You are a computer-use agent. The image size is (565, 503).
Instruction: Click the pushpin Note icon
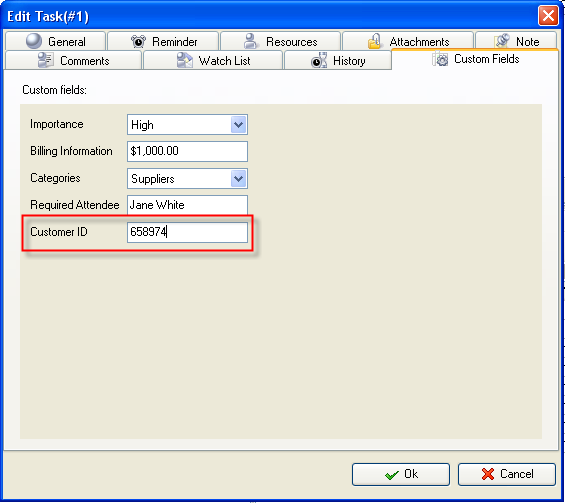point(502,41)
